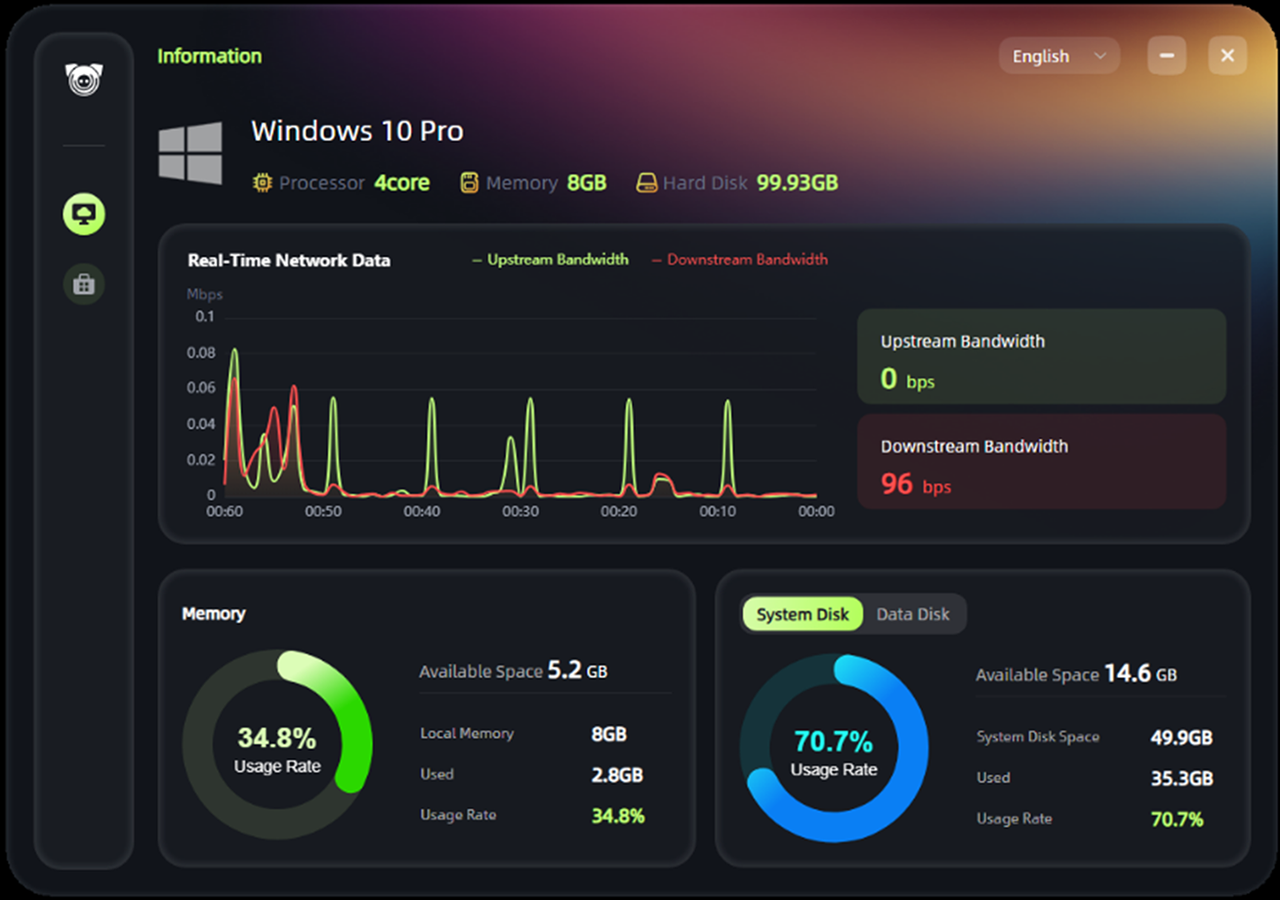Image resolution: width=1280 pixels, height=900 pixels.
Task: Switch to the Data Disk tab
Action: (x=912, y=614)
